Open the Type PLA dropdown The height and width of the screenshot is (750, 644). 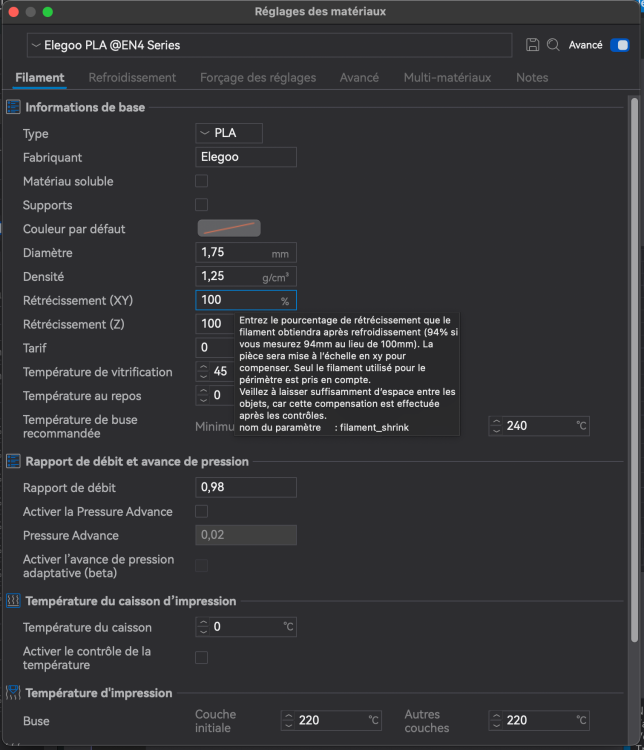[x=229, y=133]
